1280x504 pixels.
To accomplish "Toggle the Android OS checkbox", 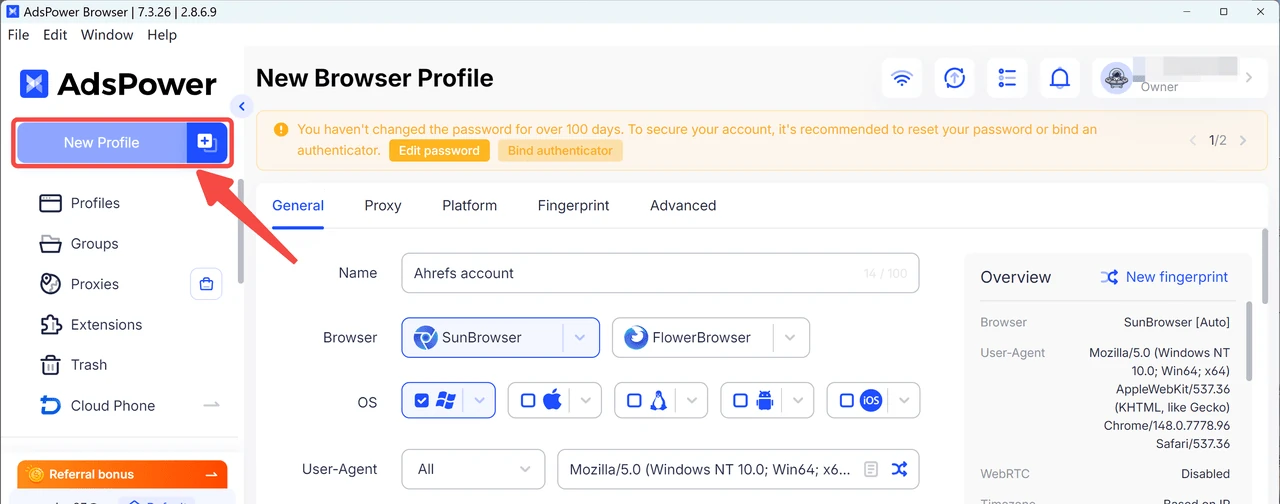I will 740,401.
